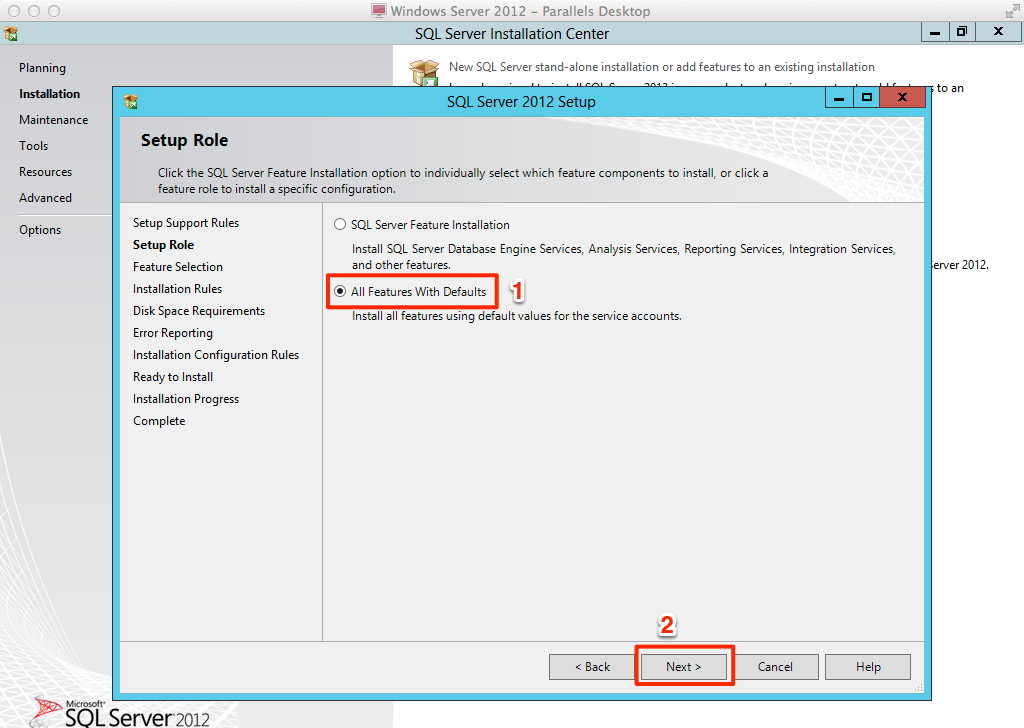Click the Next button
Image resolution: width=1024 pixels, height=728 pixels.
683,667
